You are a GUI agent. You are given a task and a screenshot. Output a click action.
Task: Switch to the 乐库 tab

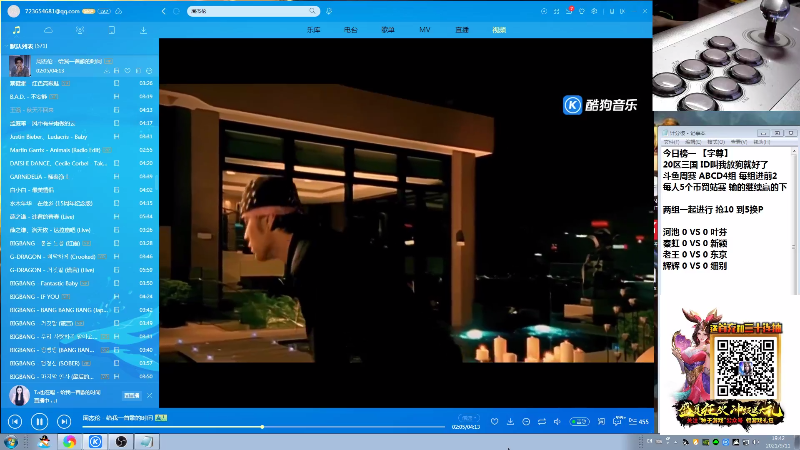[x=313, y=30]
